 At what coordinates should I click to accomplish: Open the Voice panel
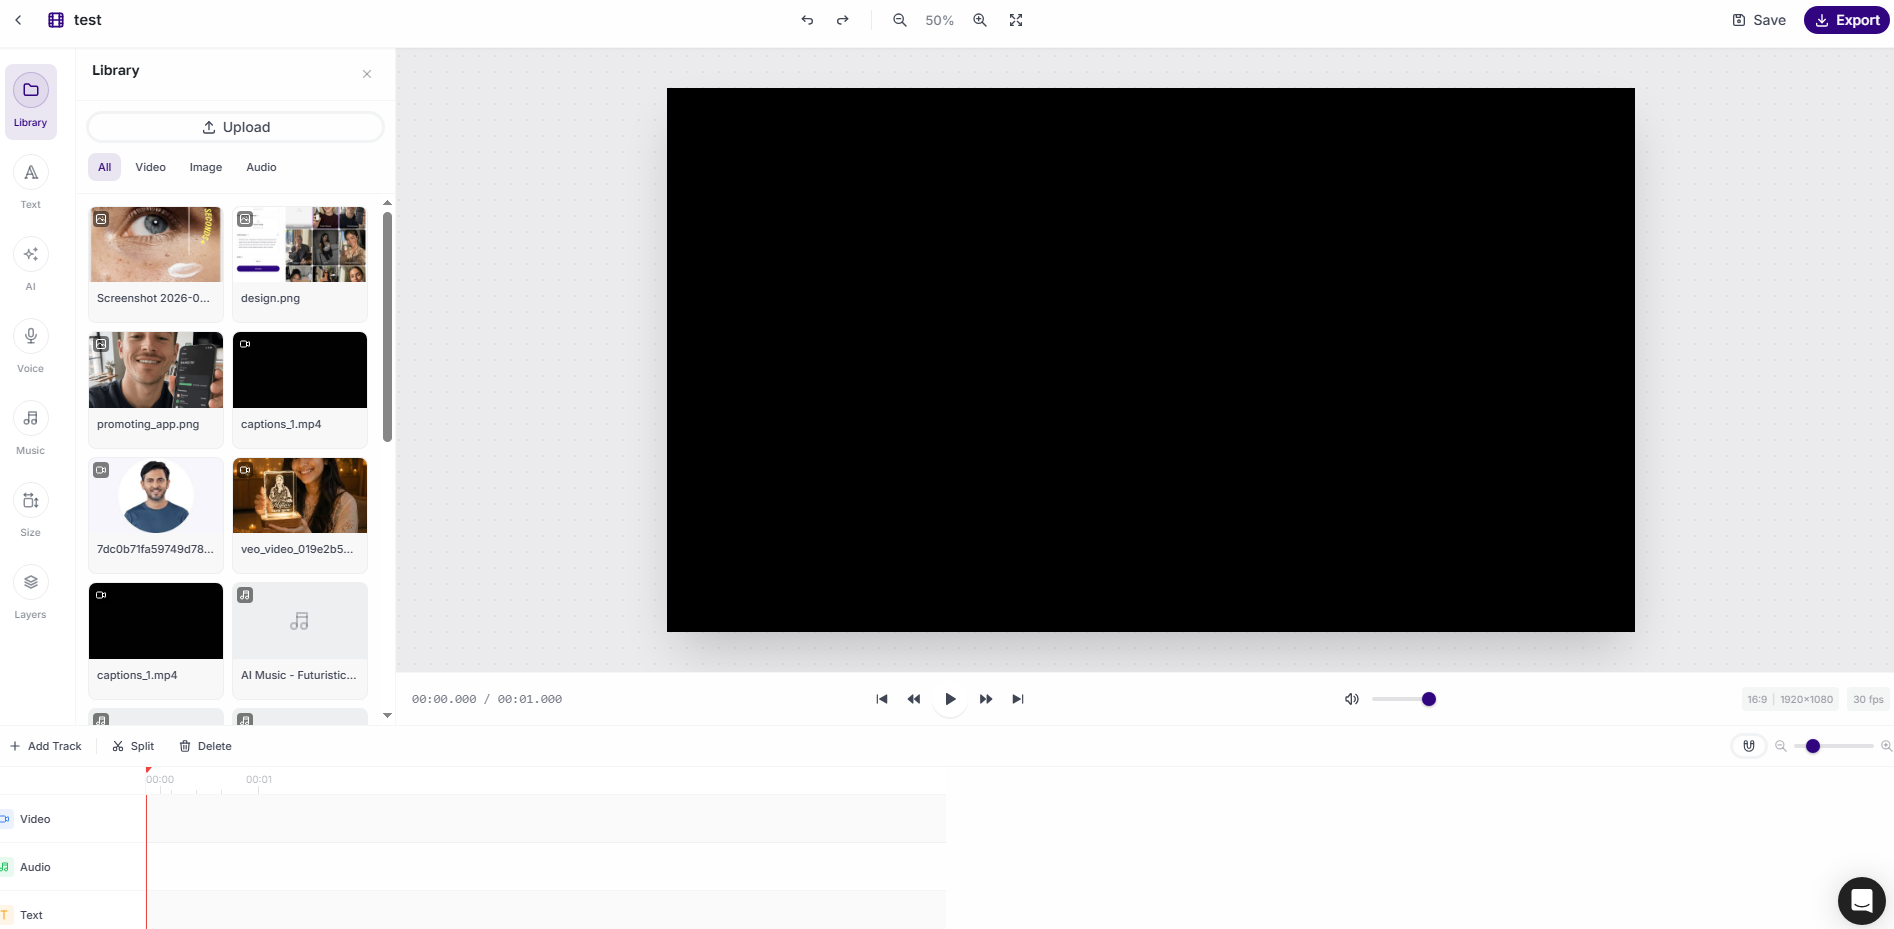[x=31, y=348]
